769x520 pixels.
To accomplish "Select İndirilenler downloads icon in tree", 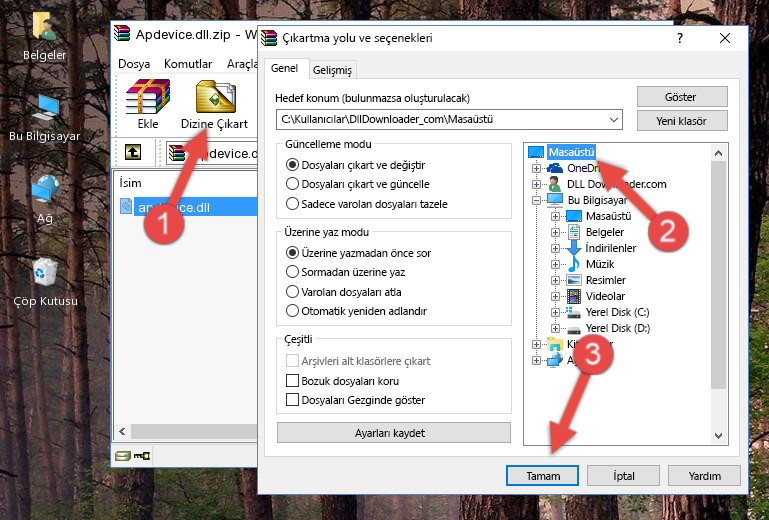I will 573,248.
